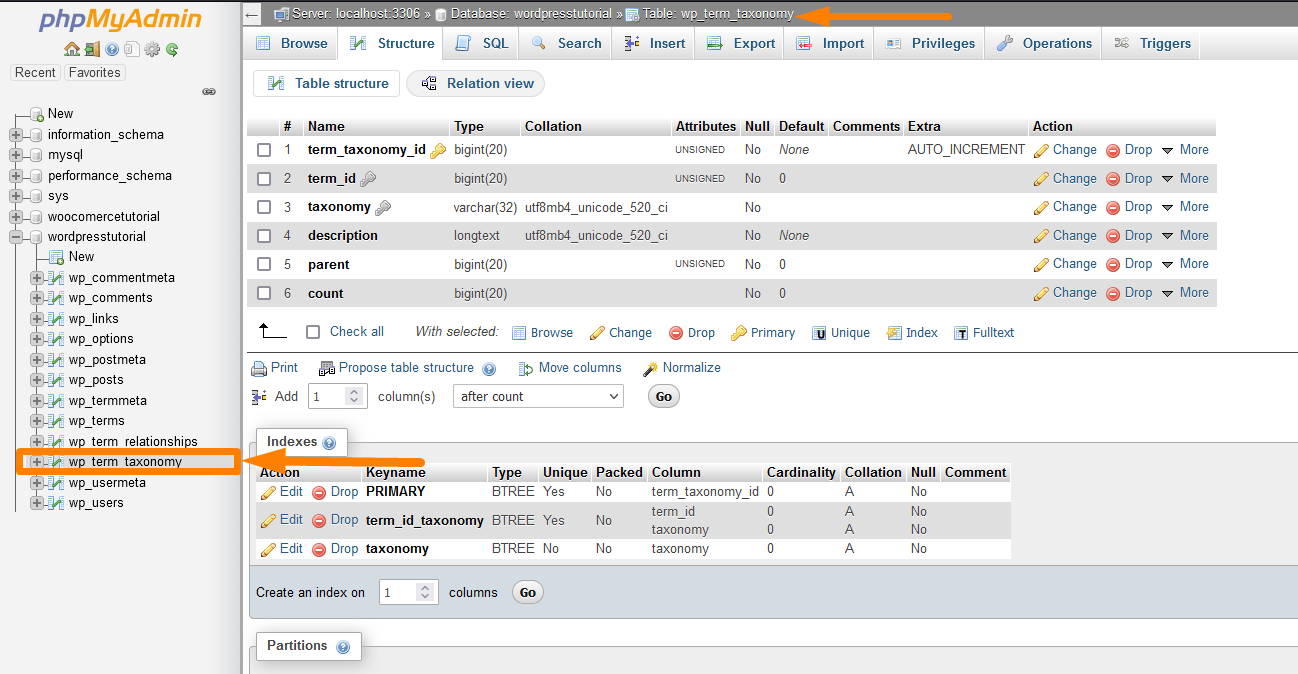Switch to the Browse tab
This screenshot has width=1298, height=674.
point(292,43)
